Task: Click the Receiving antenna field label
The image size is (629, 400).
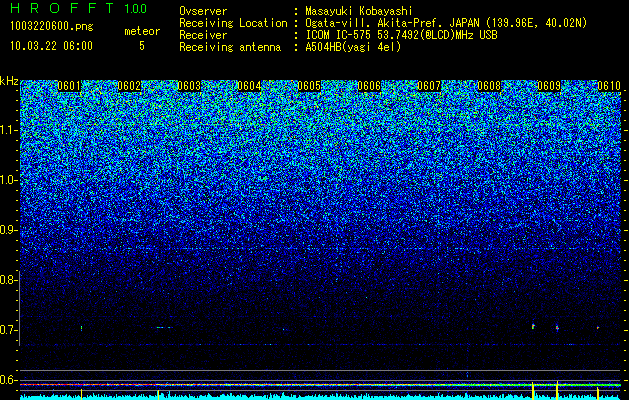Action: [x=230, y=47]
